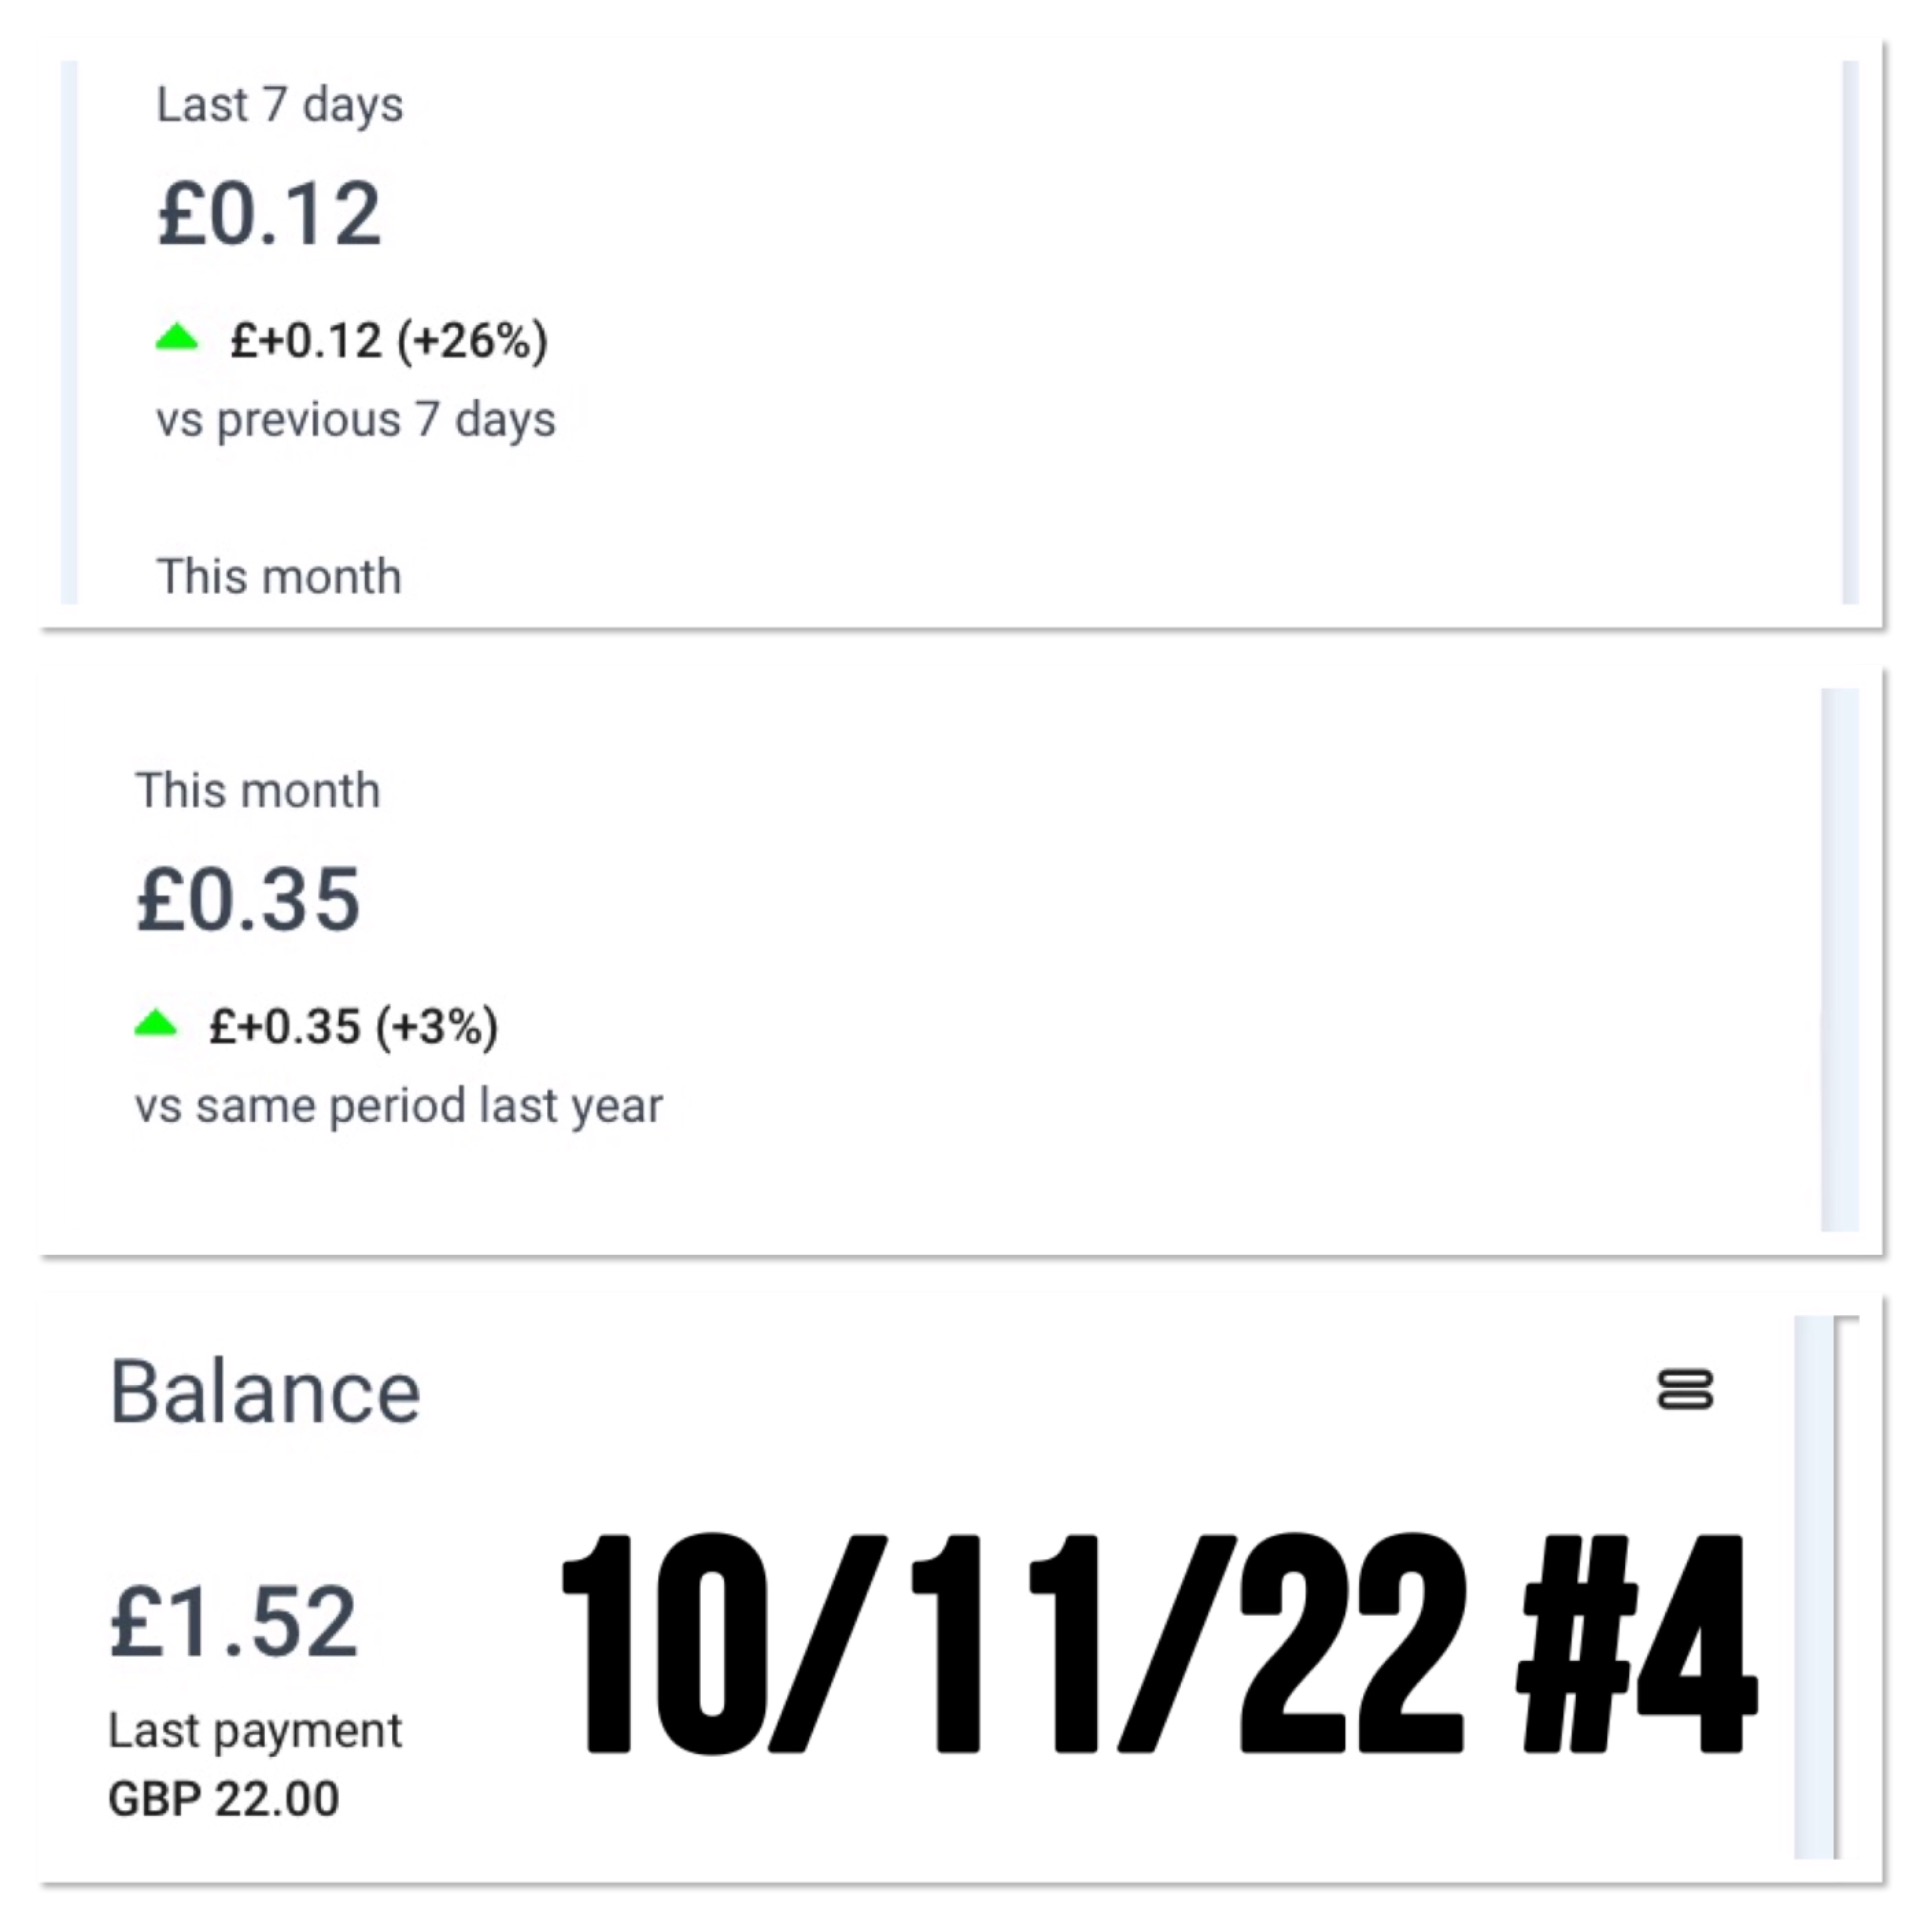The height and width of the screenshot is (1920, 1920).
Task: Select the Last 7 days label
Action: 280,105
